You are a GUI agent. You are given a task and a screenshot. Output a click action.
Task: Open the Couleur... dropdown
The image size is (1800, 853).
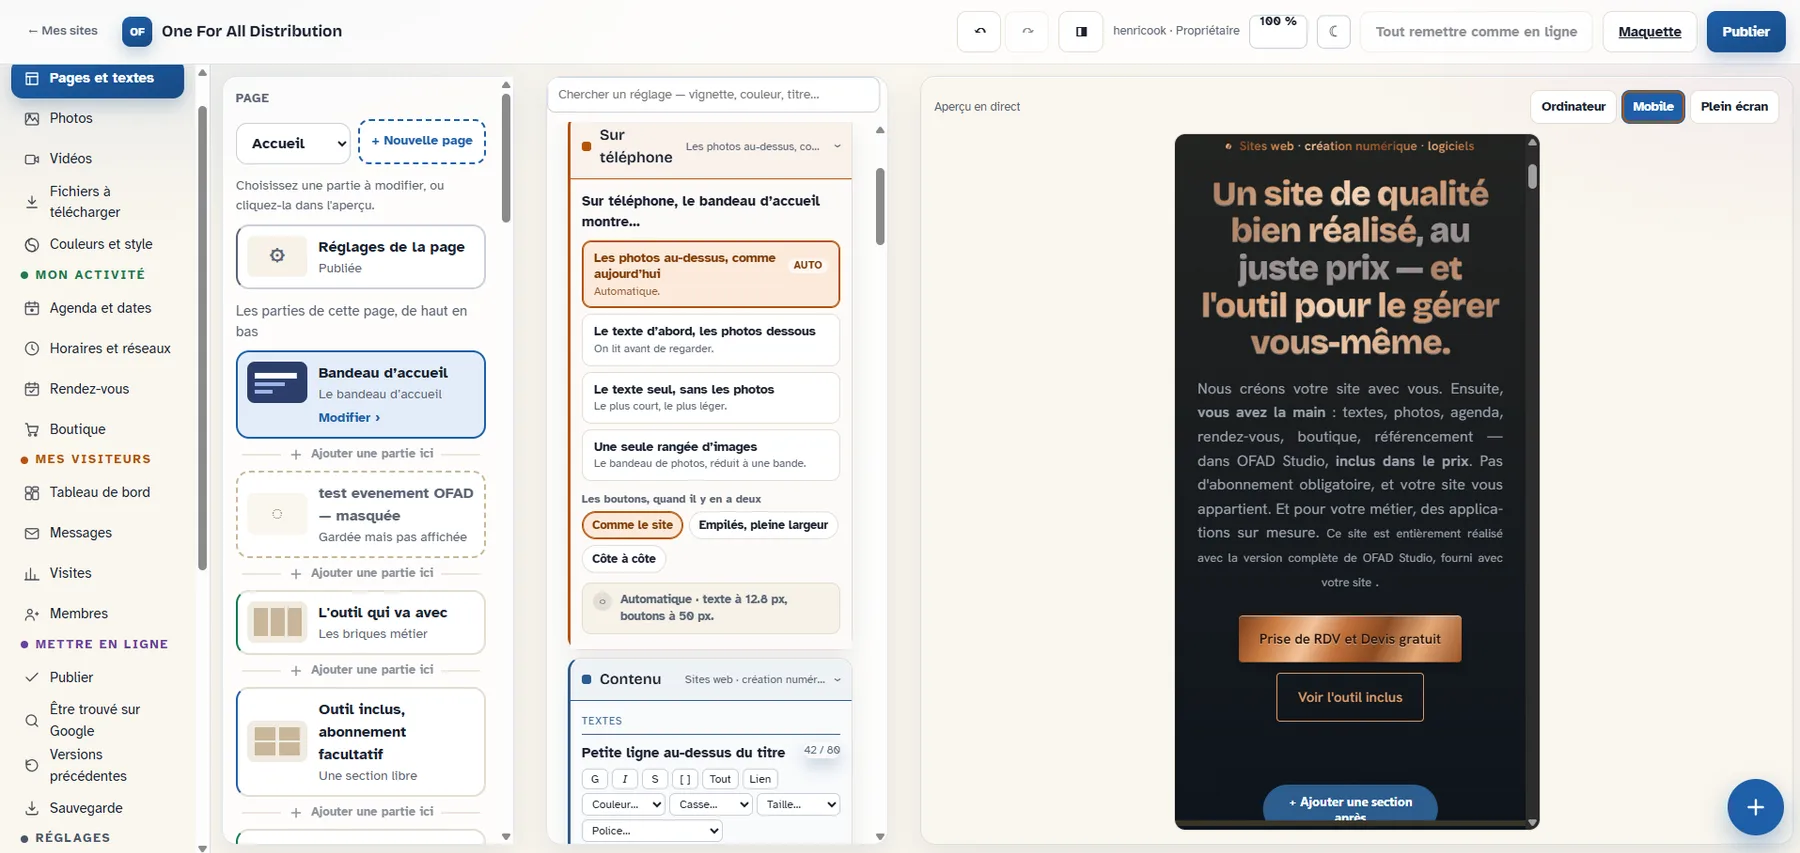tap(623, 804)
